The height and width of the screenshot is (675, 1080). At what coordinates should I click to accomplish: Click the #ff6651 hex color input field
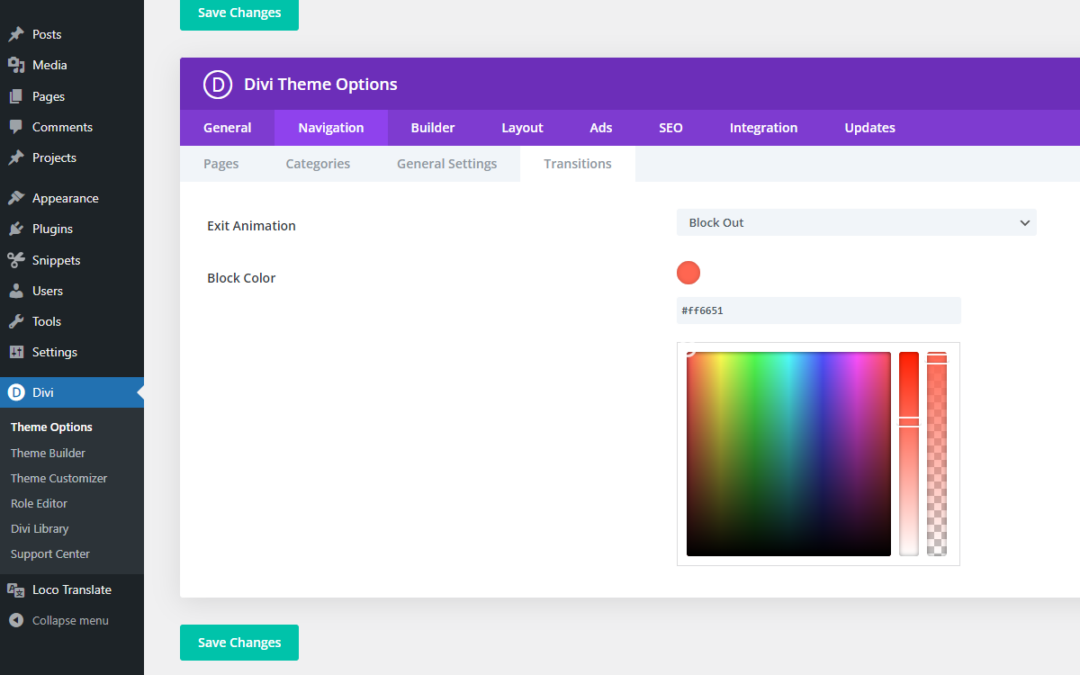tap(818, 311)
